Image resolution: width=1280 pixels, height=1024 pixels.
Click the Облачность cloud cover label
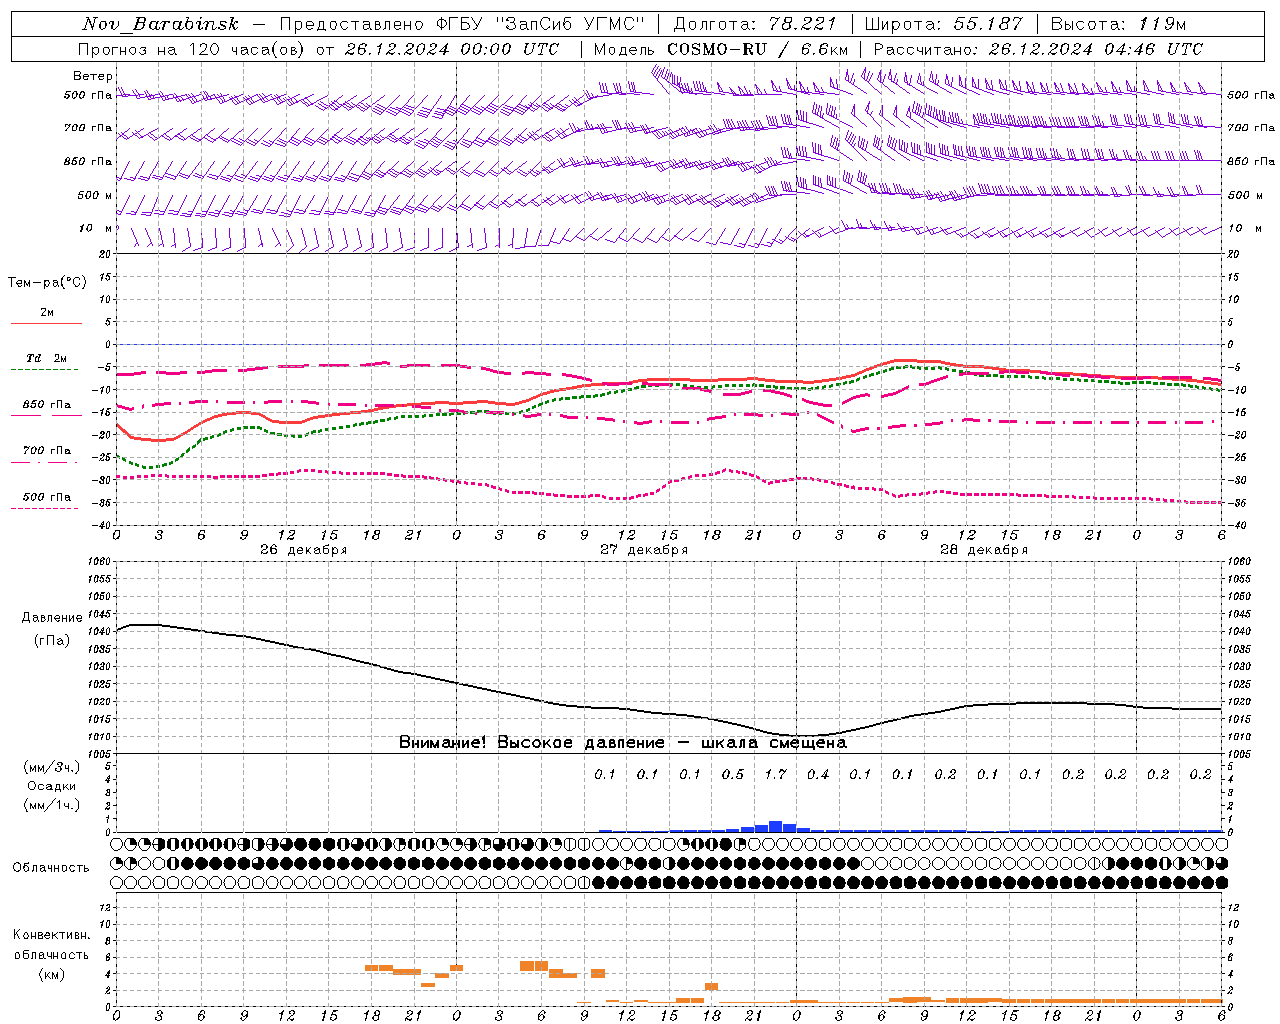[51, 867]
